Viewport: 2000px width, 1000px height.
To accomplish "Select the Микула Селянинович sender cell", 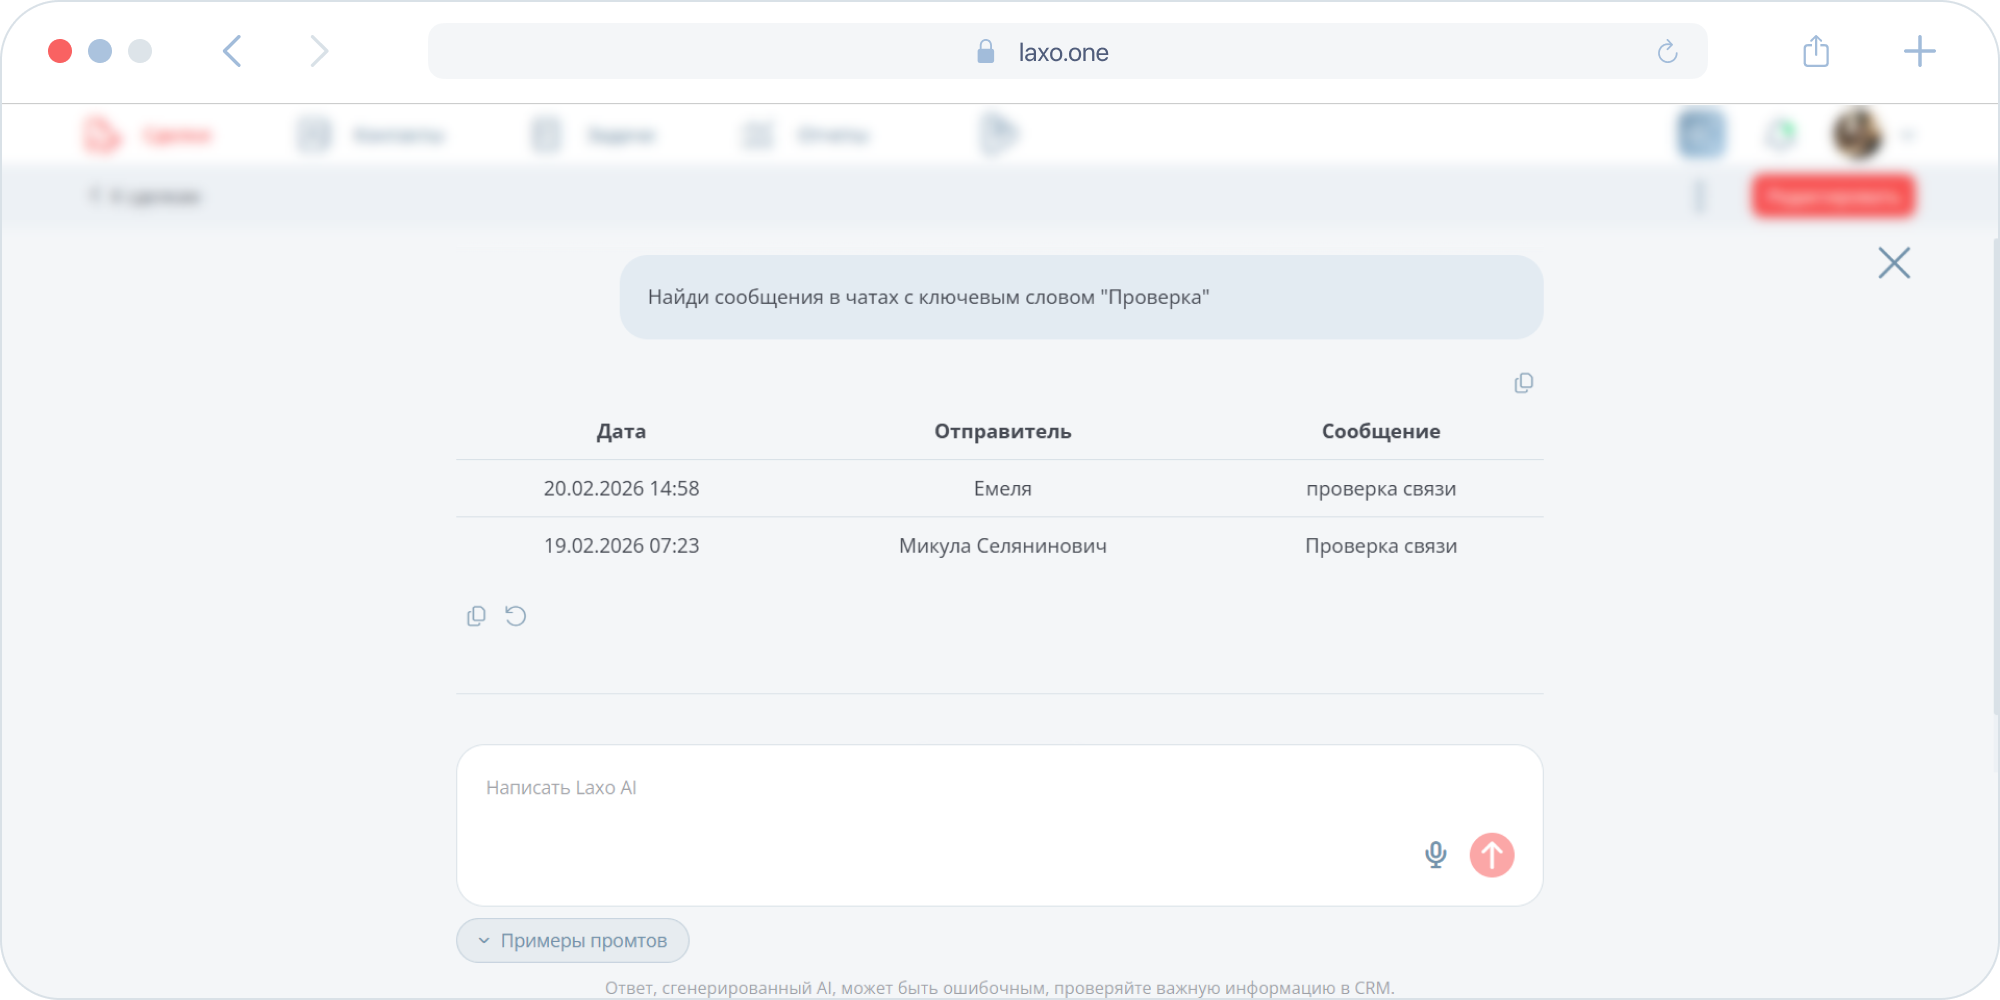I will click(1002, 546).
